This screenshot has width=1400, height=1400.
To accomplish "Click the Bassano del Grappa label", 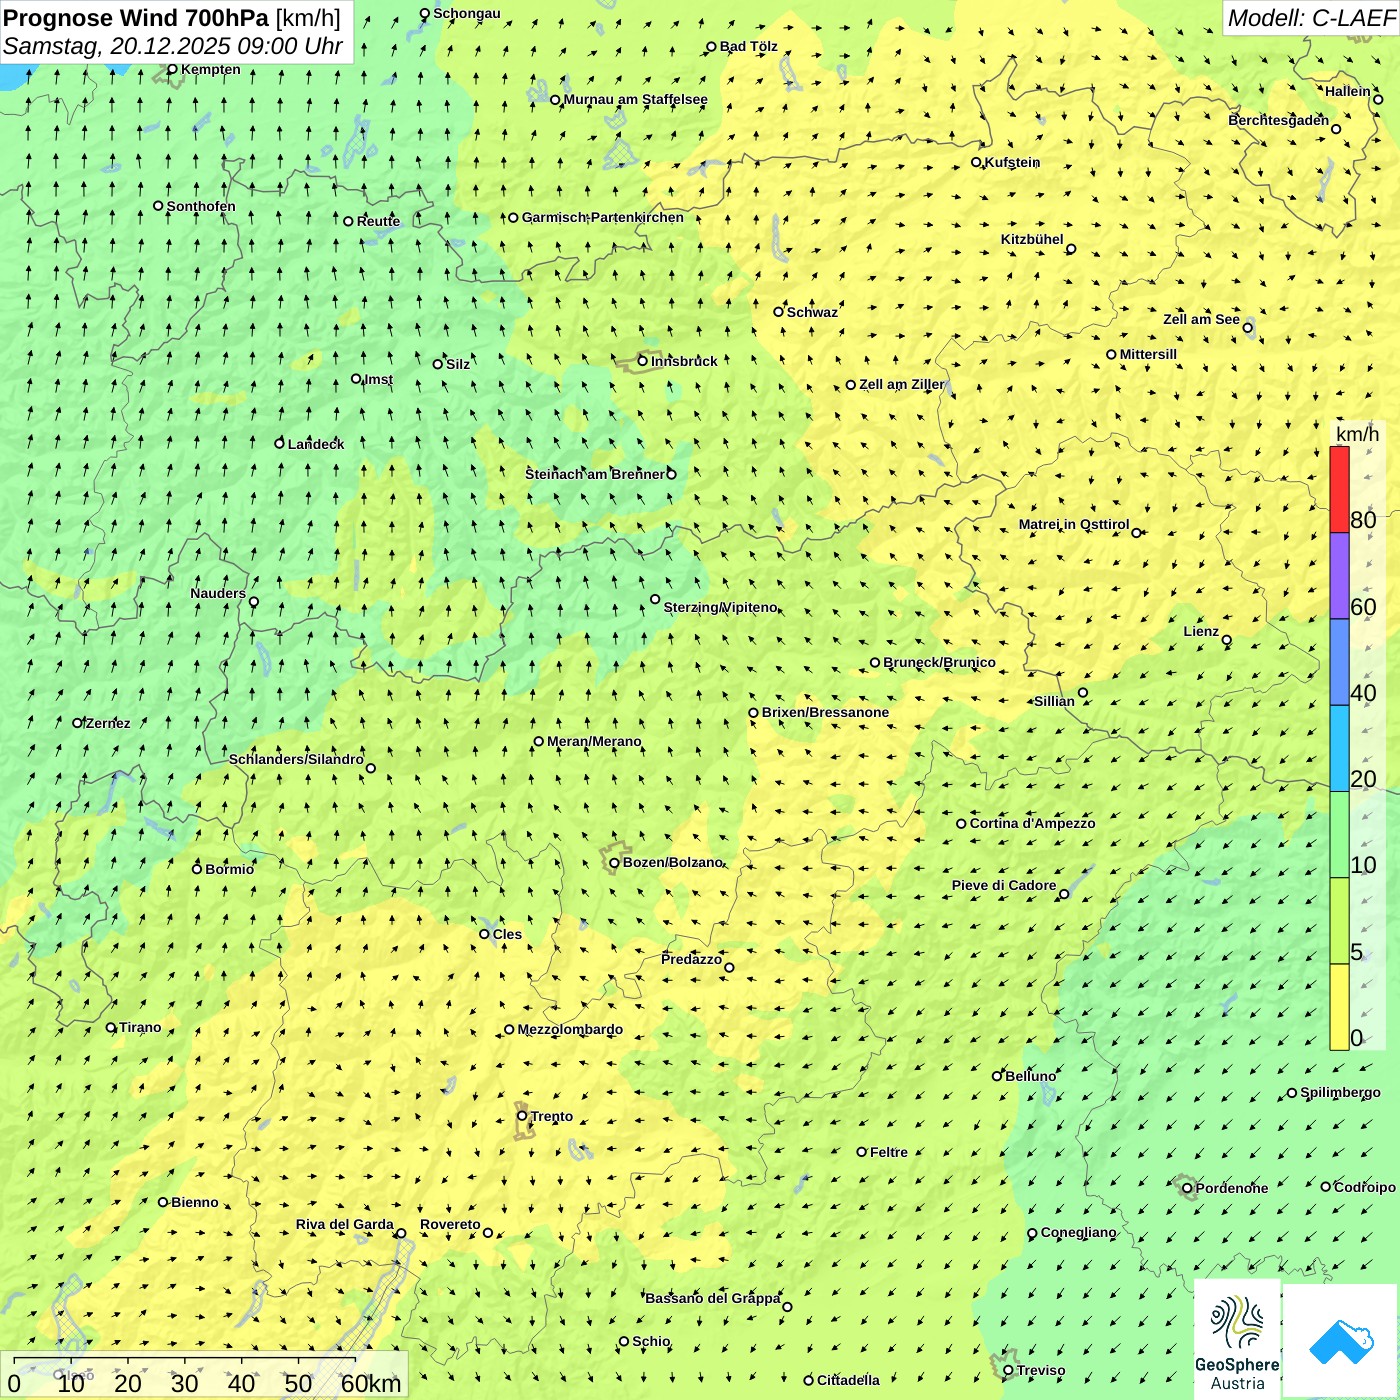I will pyautogui.click(x=713, y=1298).
